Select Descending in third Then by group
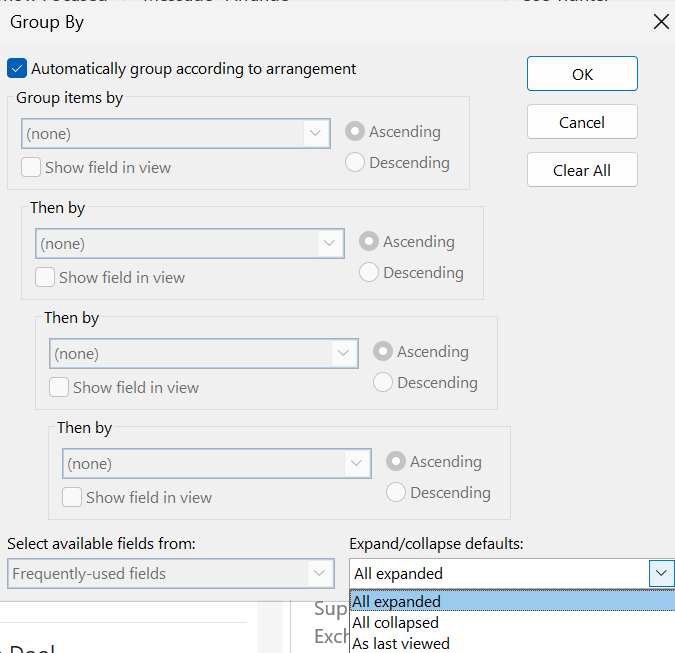Screen dimensions: 675x653 [x=396, y=492]
